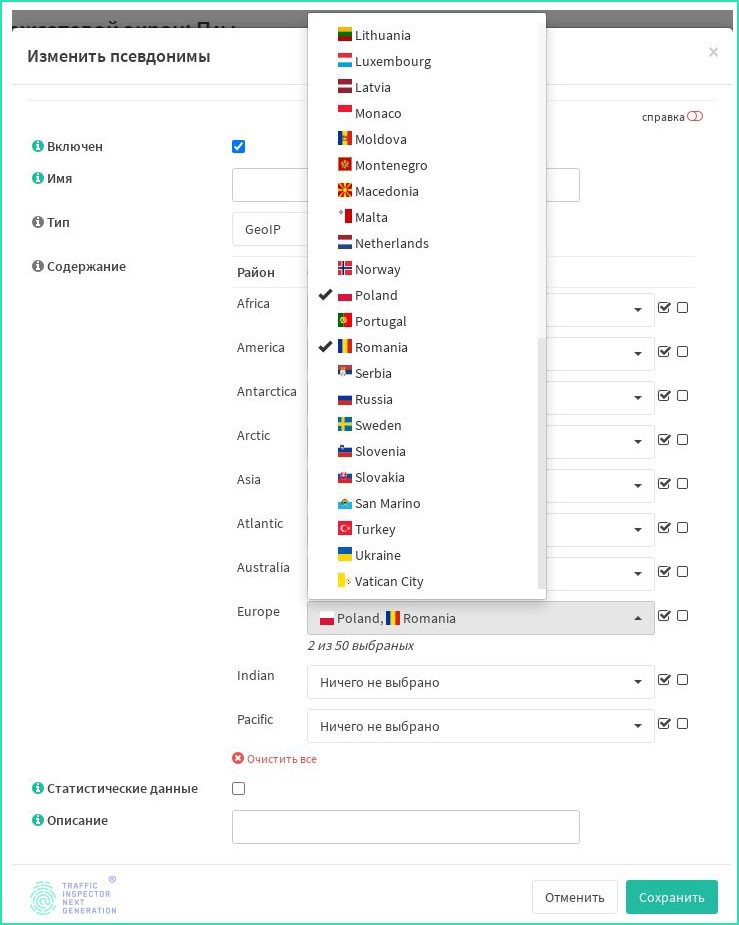Viewport: 739px width, 925px height.
Task: Select all countries icon in Europe row
Action: tap(664, 615)
